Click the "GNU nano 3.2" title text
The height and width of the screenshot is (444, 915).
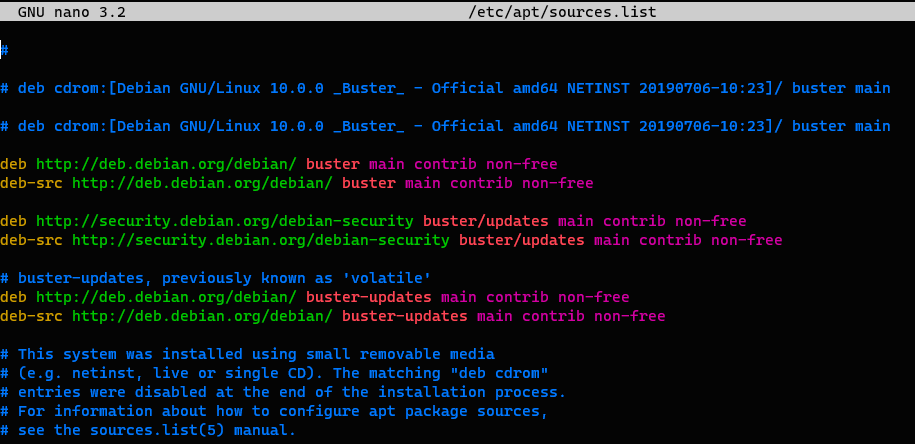72,12
